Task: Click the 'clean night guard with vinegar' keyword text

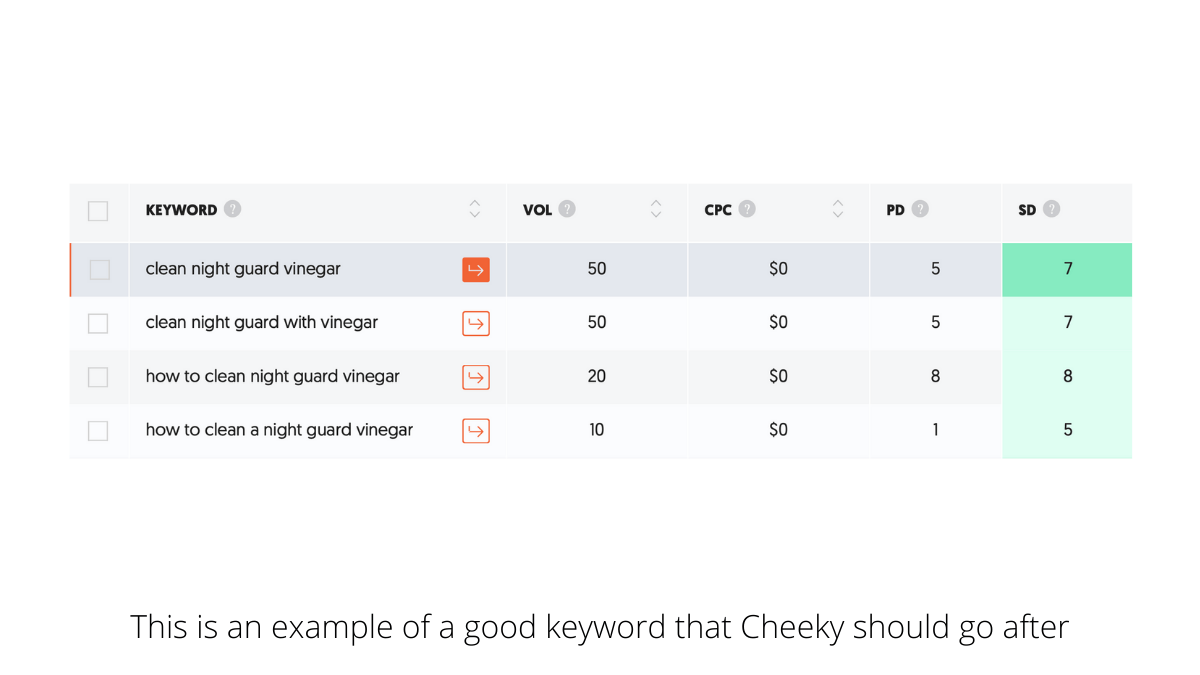Action: (x=262, y=323)
